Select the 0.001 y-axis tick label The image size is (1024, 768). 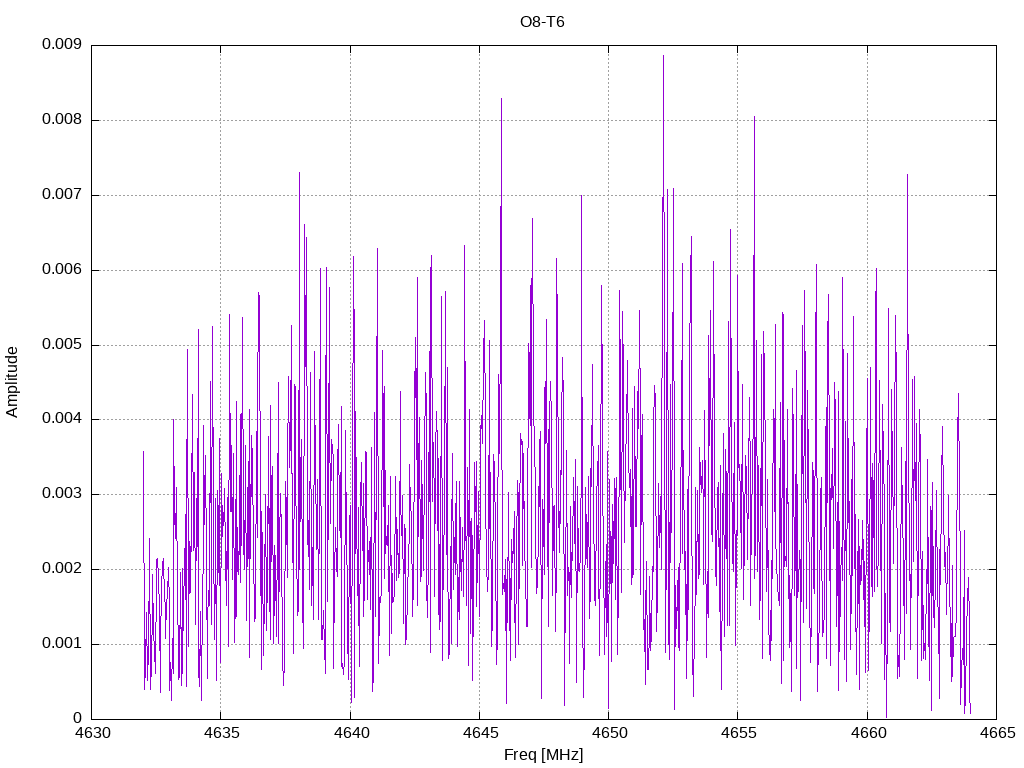point(62,643)
